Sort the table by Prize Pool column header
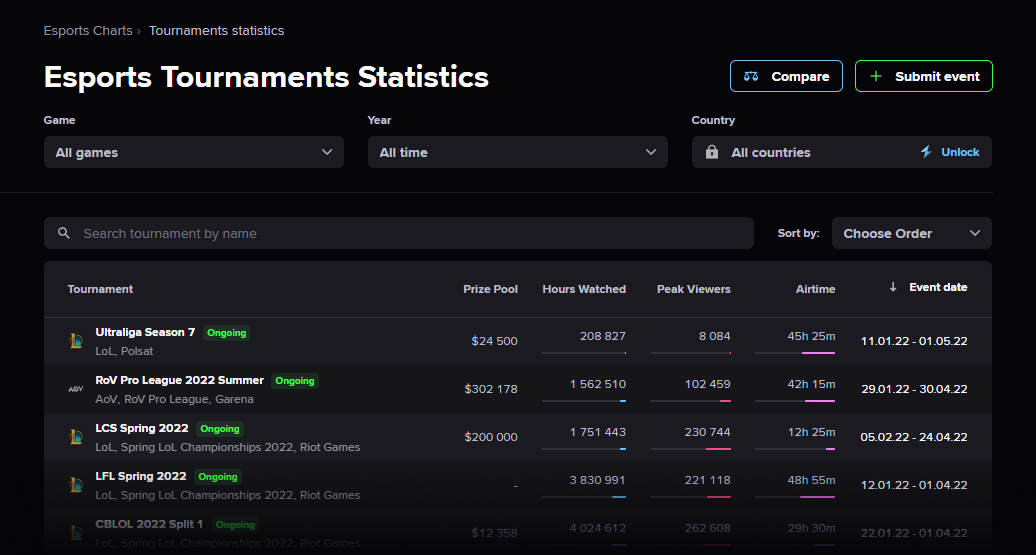 tap(490, 289)
